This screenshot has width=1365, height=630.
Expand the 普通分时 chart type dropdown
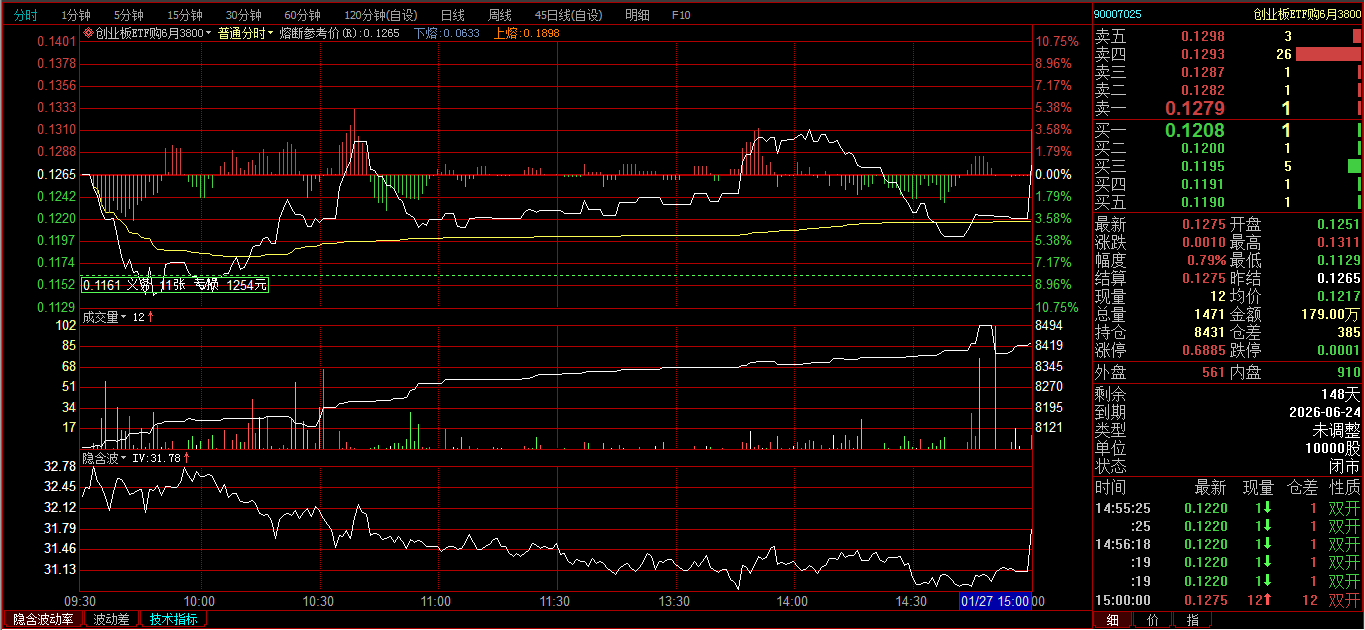coord(245,33)
